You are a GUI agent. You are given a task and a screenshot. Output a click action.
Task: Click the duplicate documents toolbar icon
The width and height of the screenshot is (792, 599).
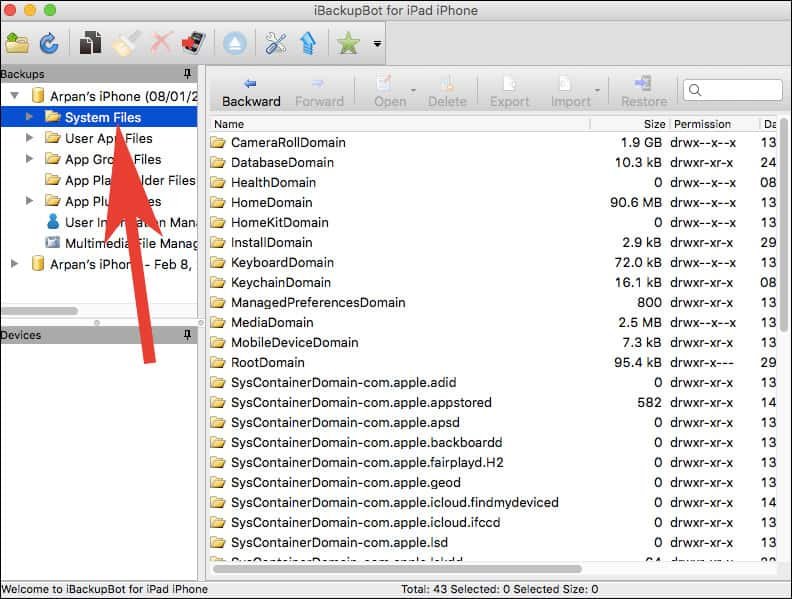click(x=92, y=43)
